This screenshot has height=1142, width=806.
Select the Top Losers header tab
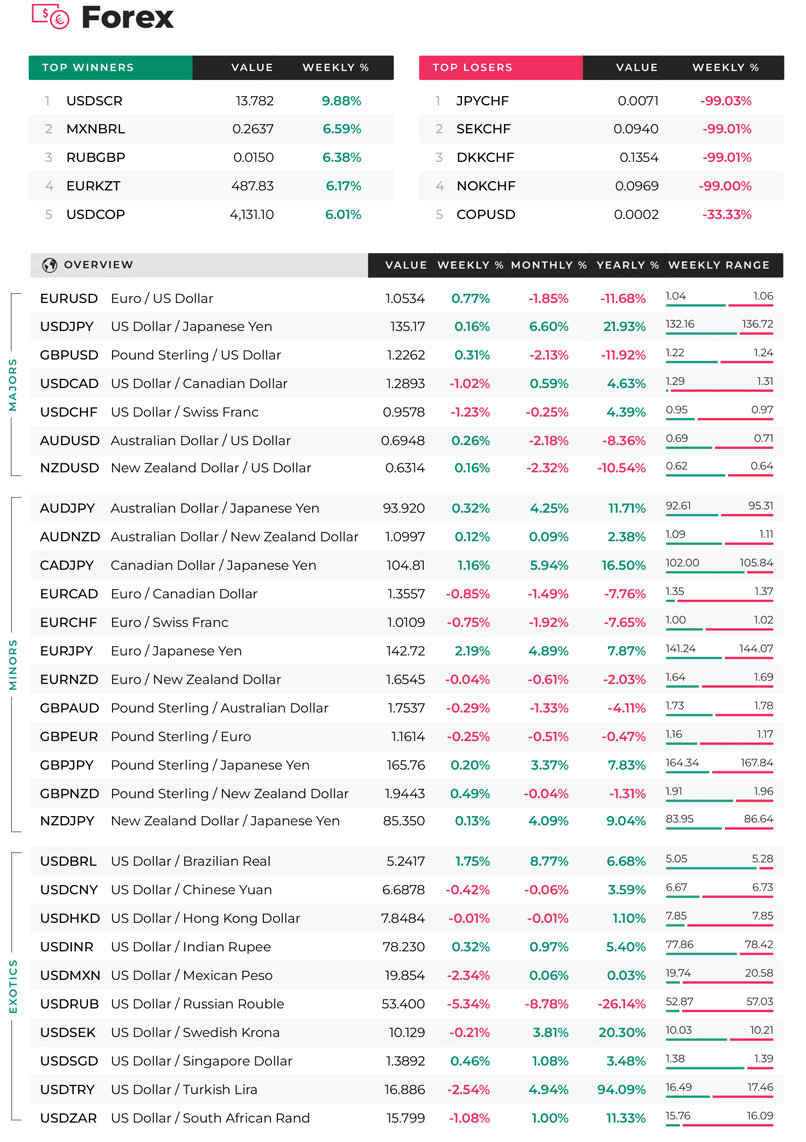point(501,68)
